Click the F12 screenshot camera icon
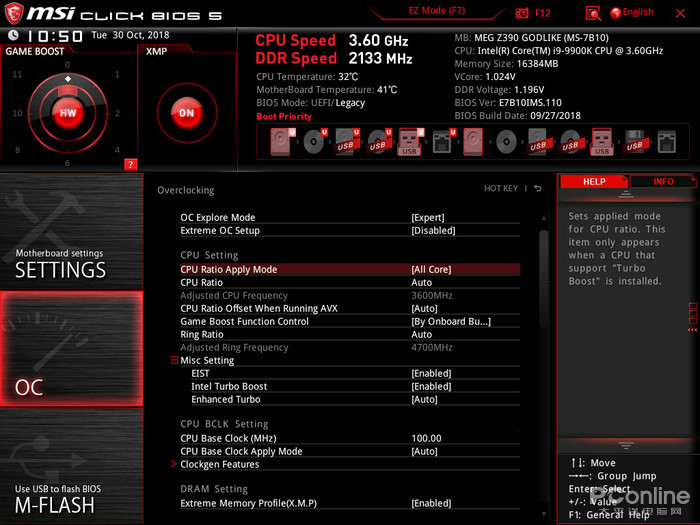Viewport: 700px width, 525px height. [522, 13]
